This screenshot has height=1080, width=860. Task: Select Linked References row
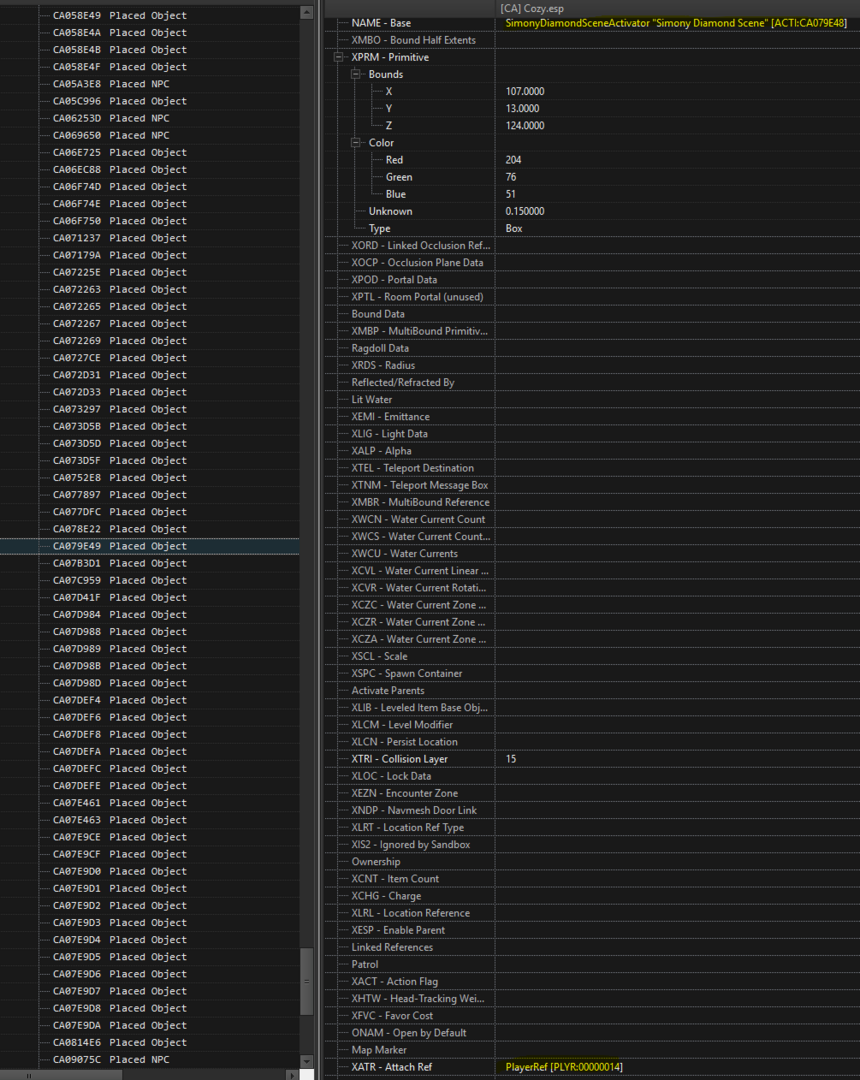pyautogui.click(x=592, y=947)
